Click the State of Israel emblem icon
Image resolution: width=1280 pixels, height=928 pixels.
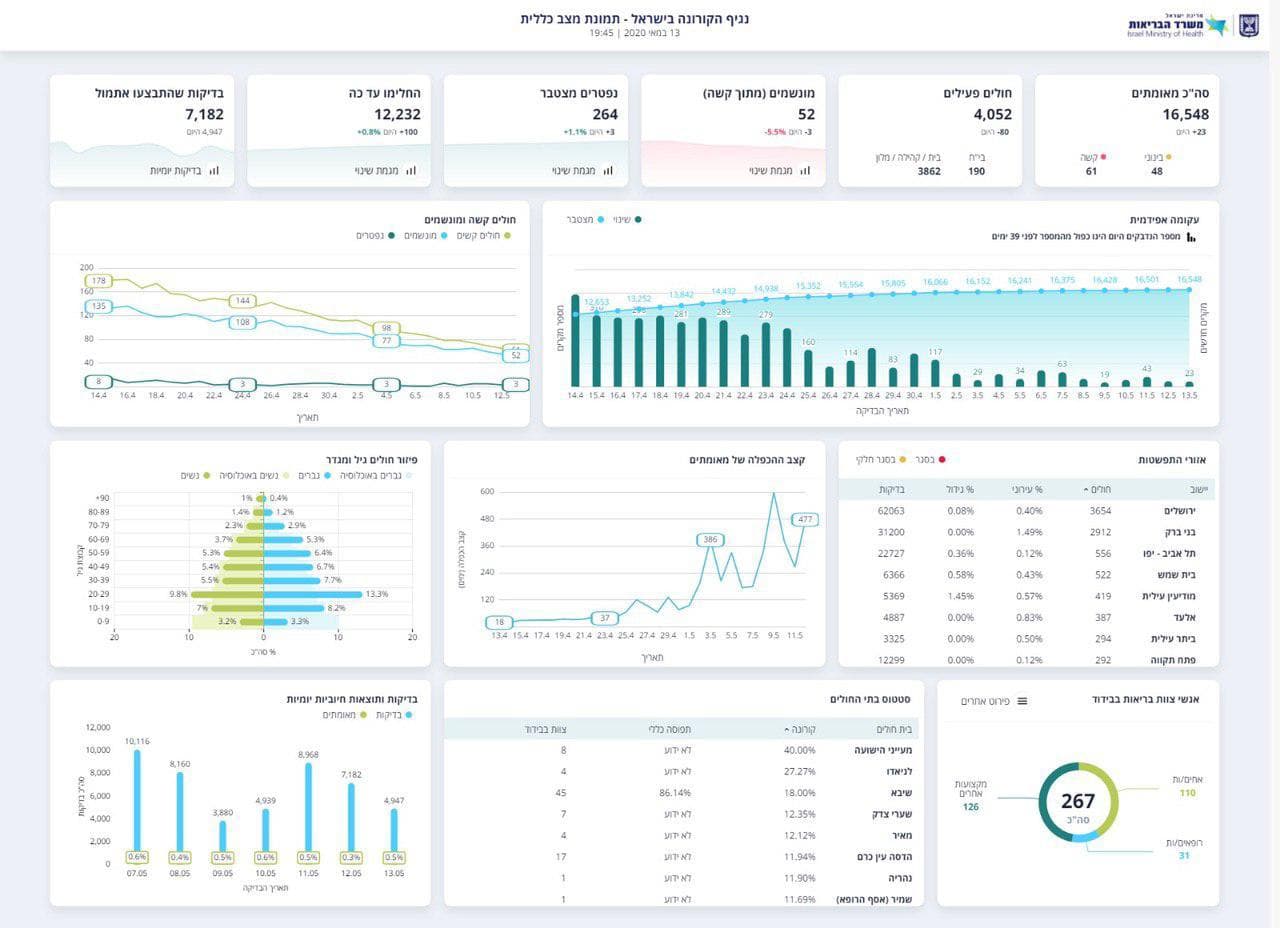tap(1249, 26)
